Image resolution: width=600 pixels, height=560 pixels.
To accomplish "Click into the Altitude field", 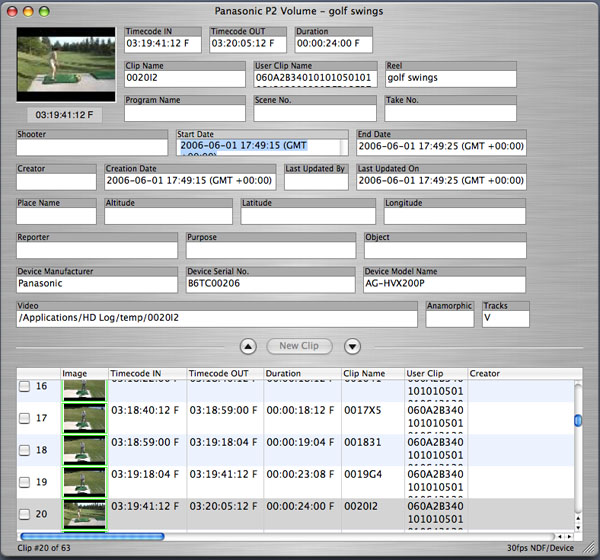I will (x=168, y=216).
